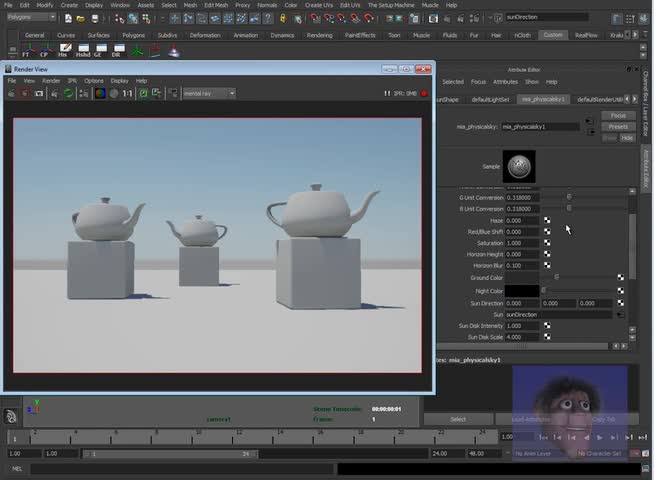This screenshot has height=480, width=654.
Task: Open the Render menu in Render View
Action: point(51,80)
